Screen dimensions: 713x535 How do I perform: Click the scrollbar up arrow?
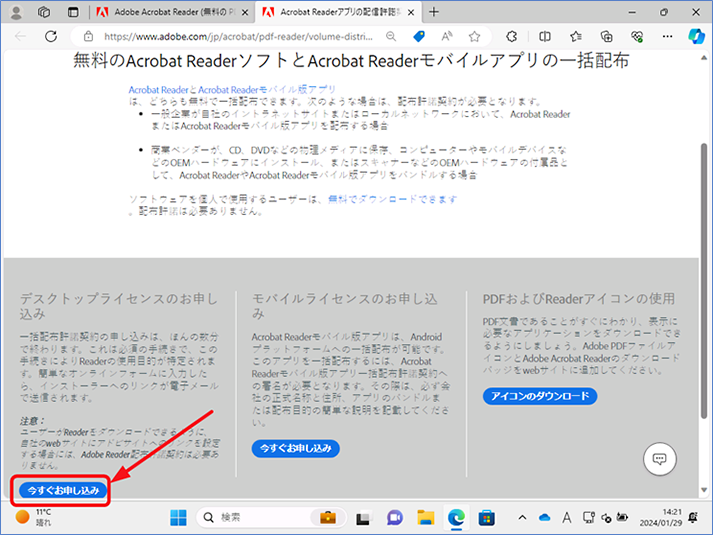[704, 58]
